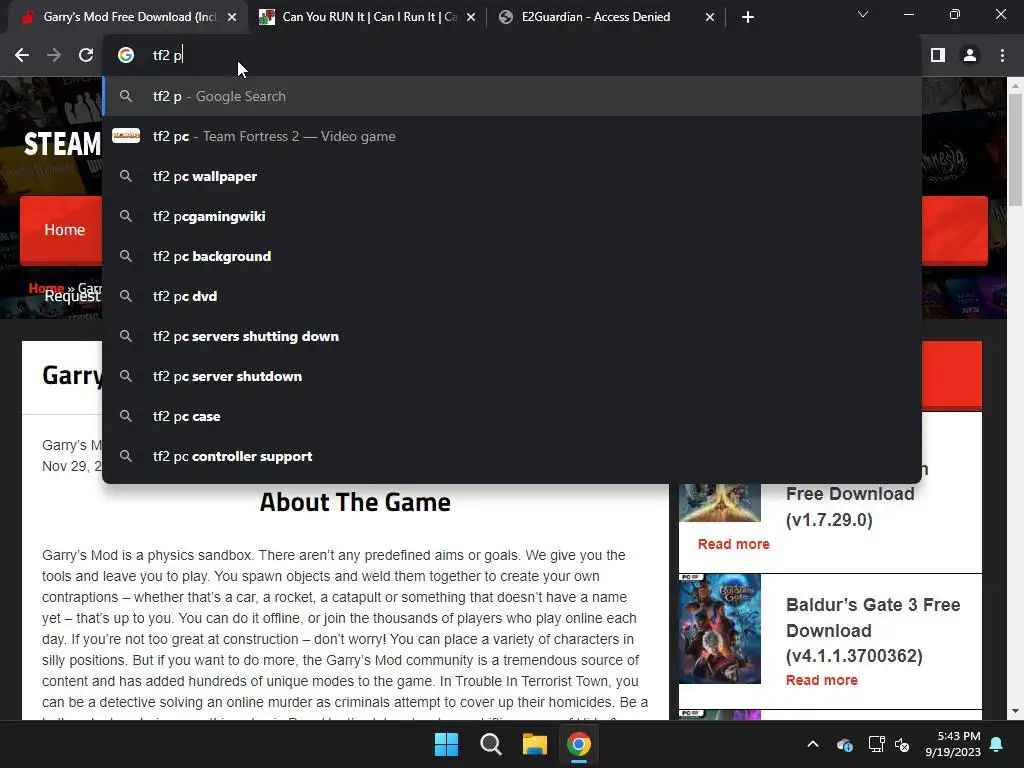Viewport: 1024px width, 768px height.
Task: Click the red Home breadcrumb link
Action: click(46, 288)
